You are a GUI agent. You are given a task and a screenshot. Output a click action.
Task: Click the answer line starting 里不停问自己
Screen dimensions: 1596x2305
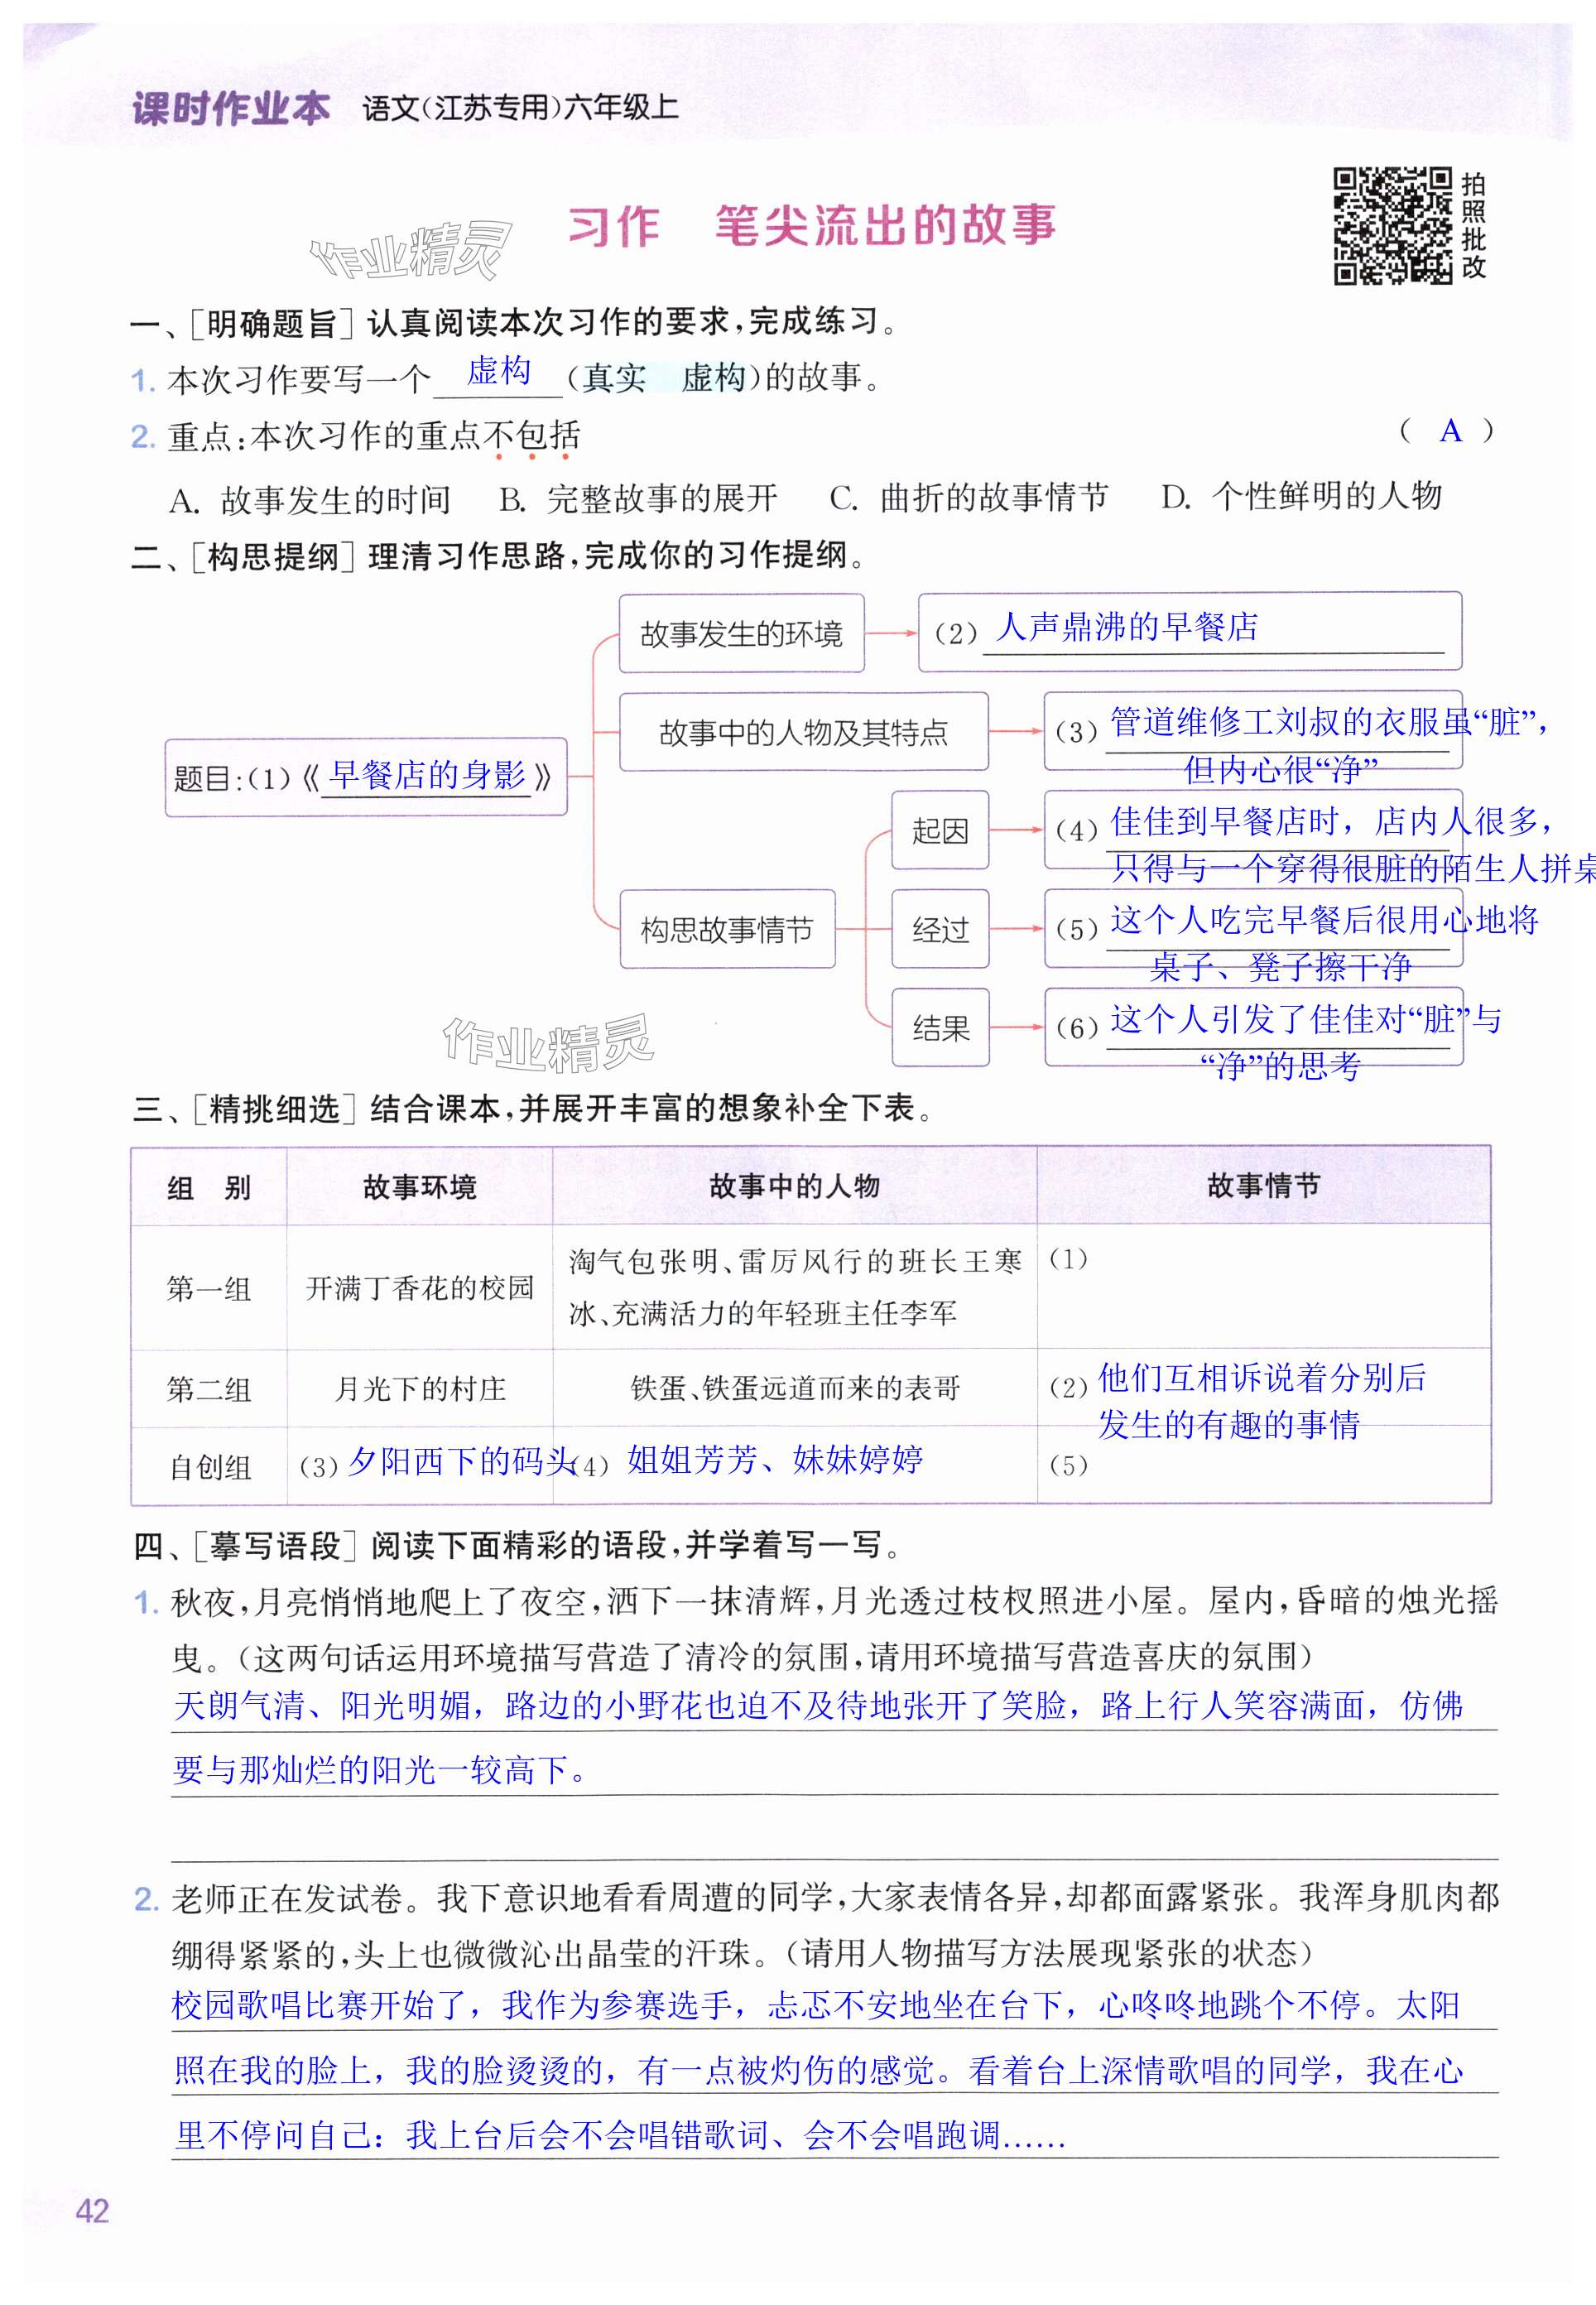click(x=620, y=2136)
